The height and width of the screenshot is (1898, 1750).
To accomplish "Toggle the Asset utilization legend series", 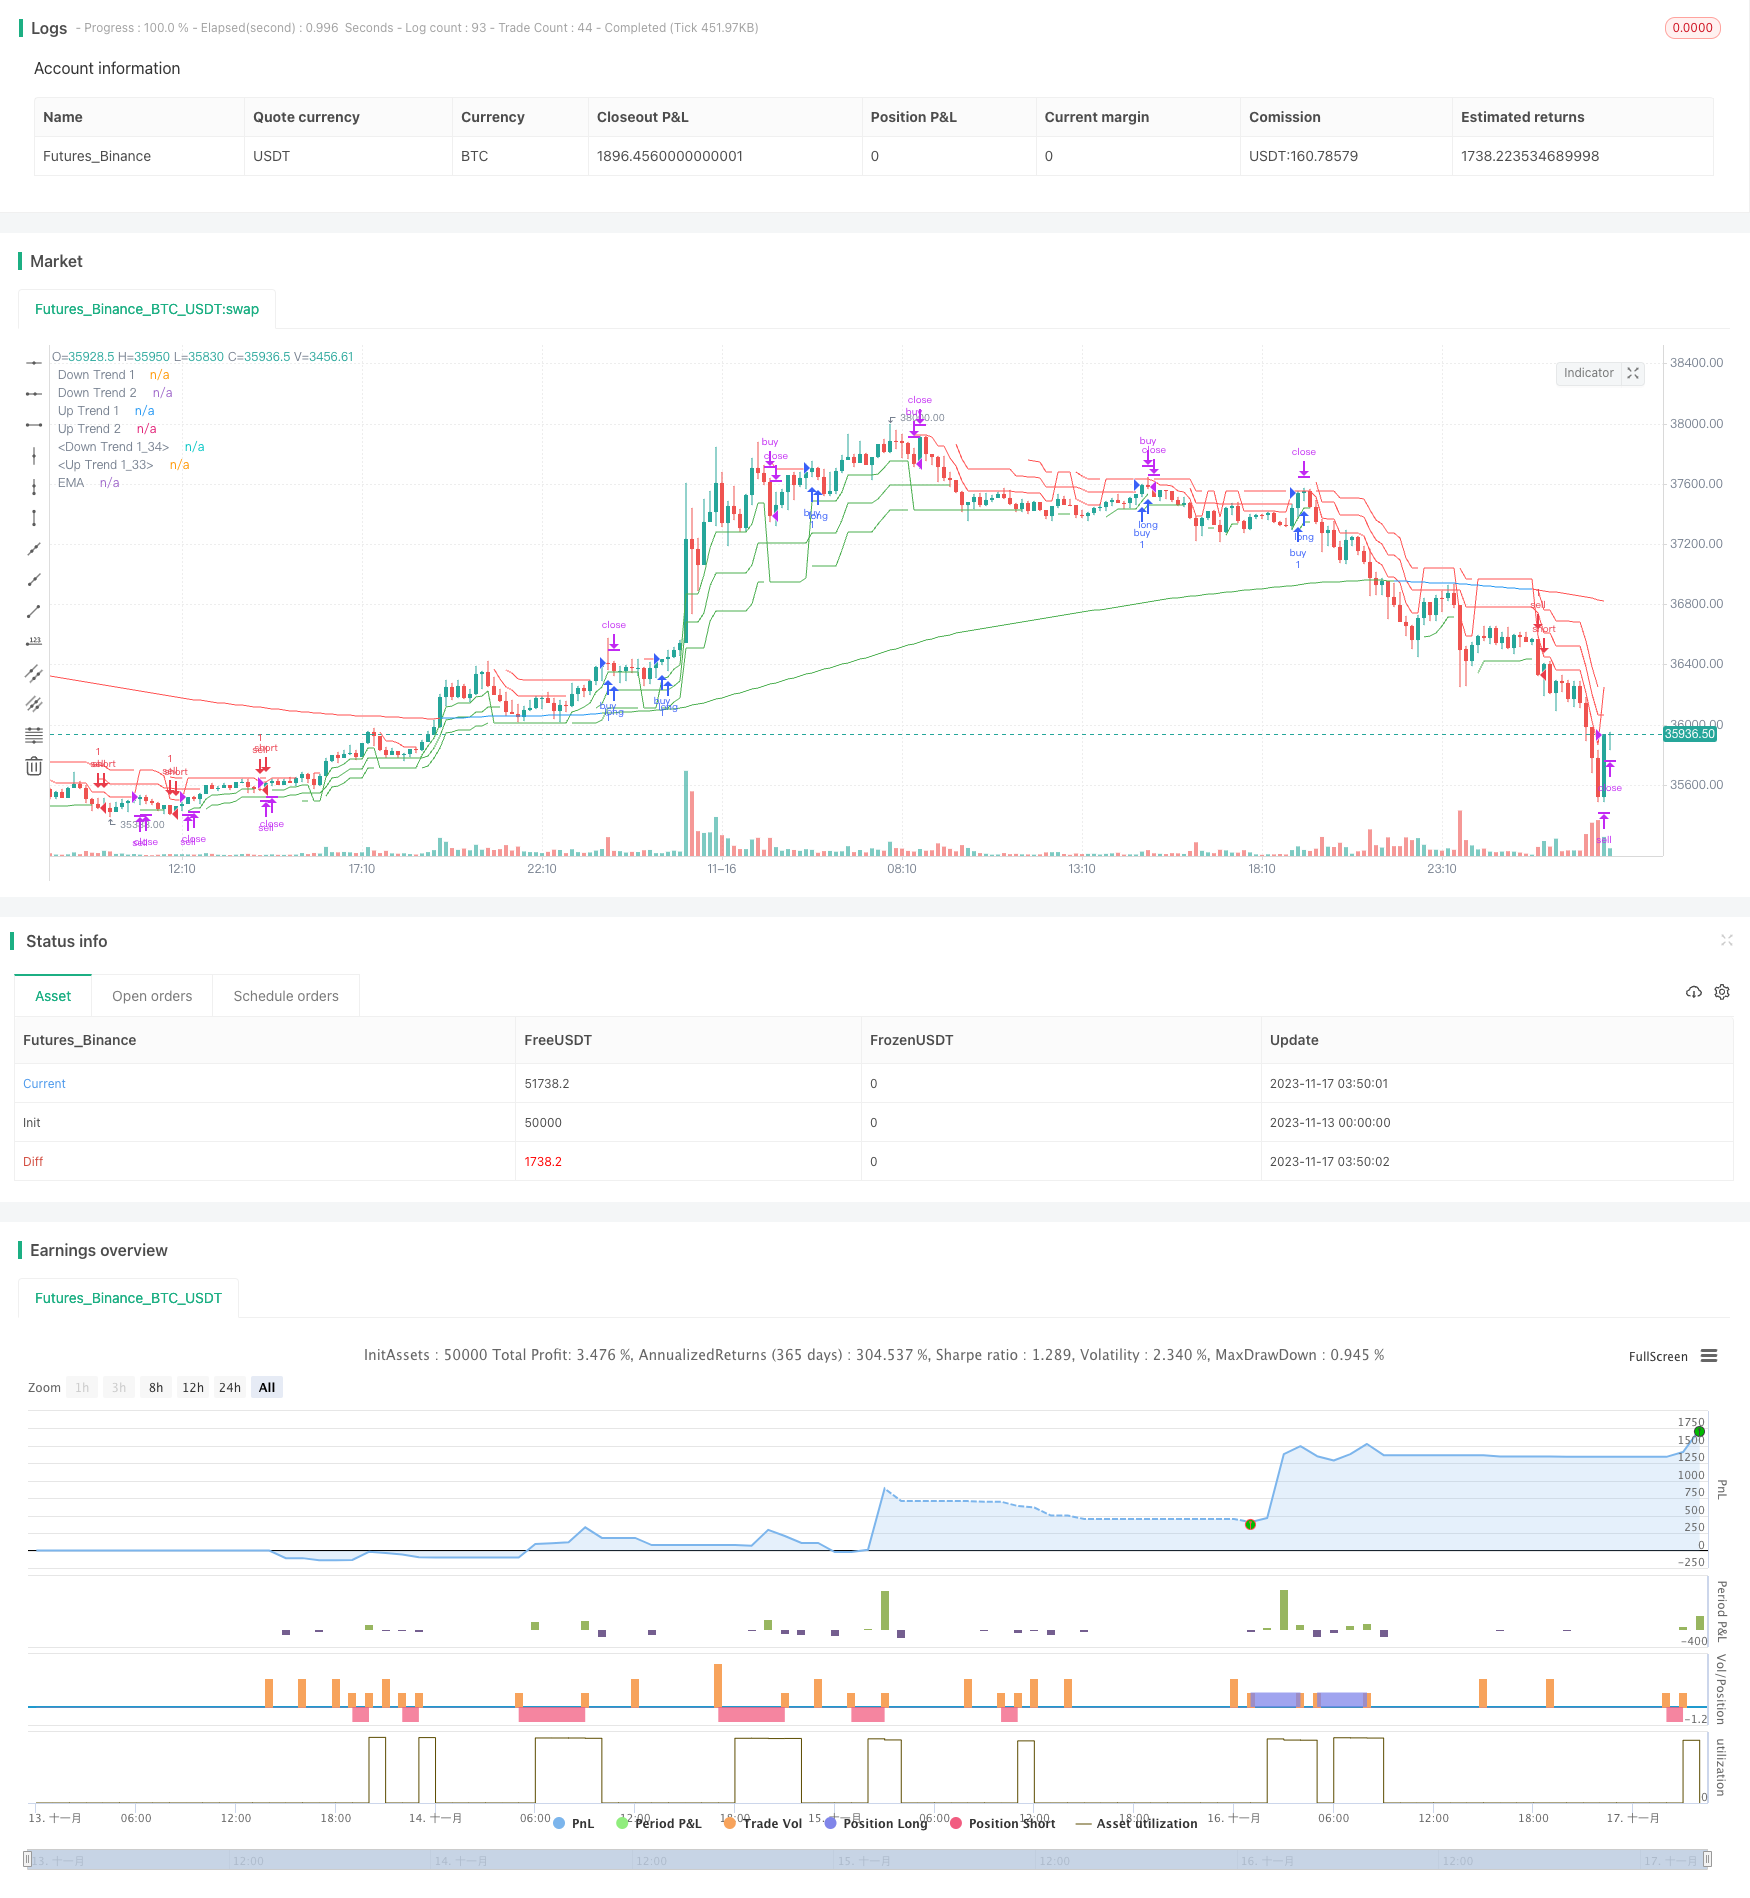I will [1136, 1823].
